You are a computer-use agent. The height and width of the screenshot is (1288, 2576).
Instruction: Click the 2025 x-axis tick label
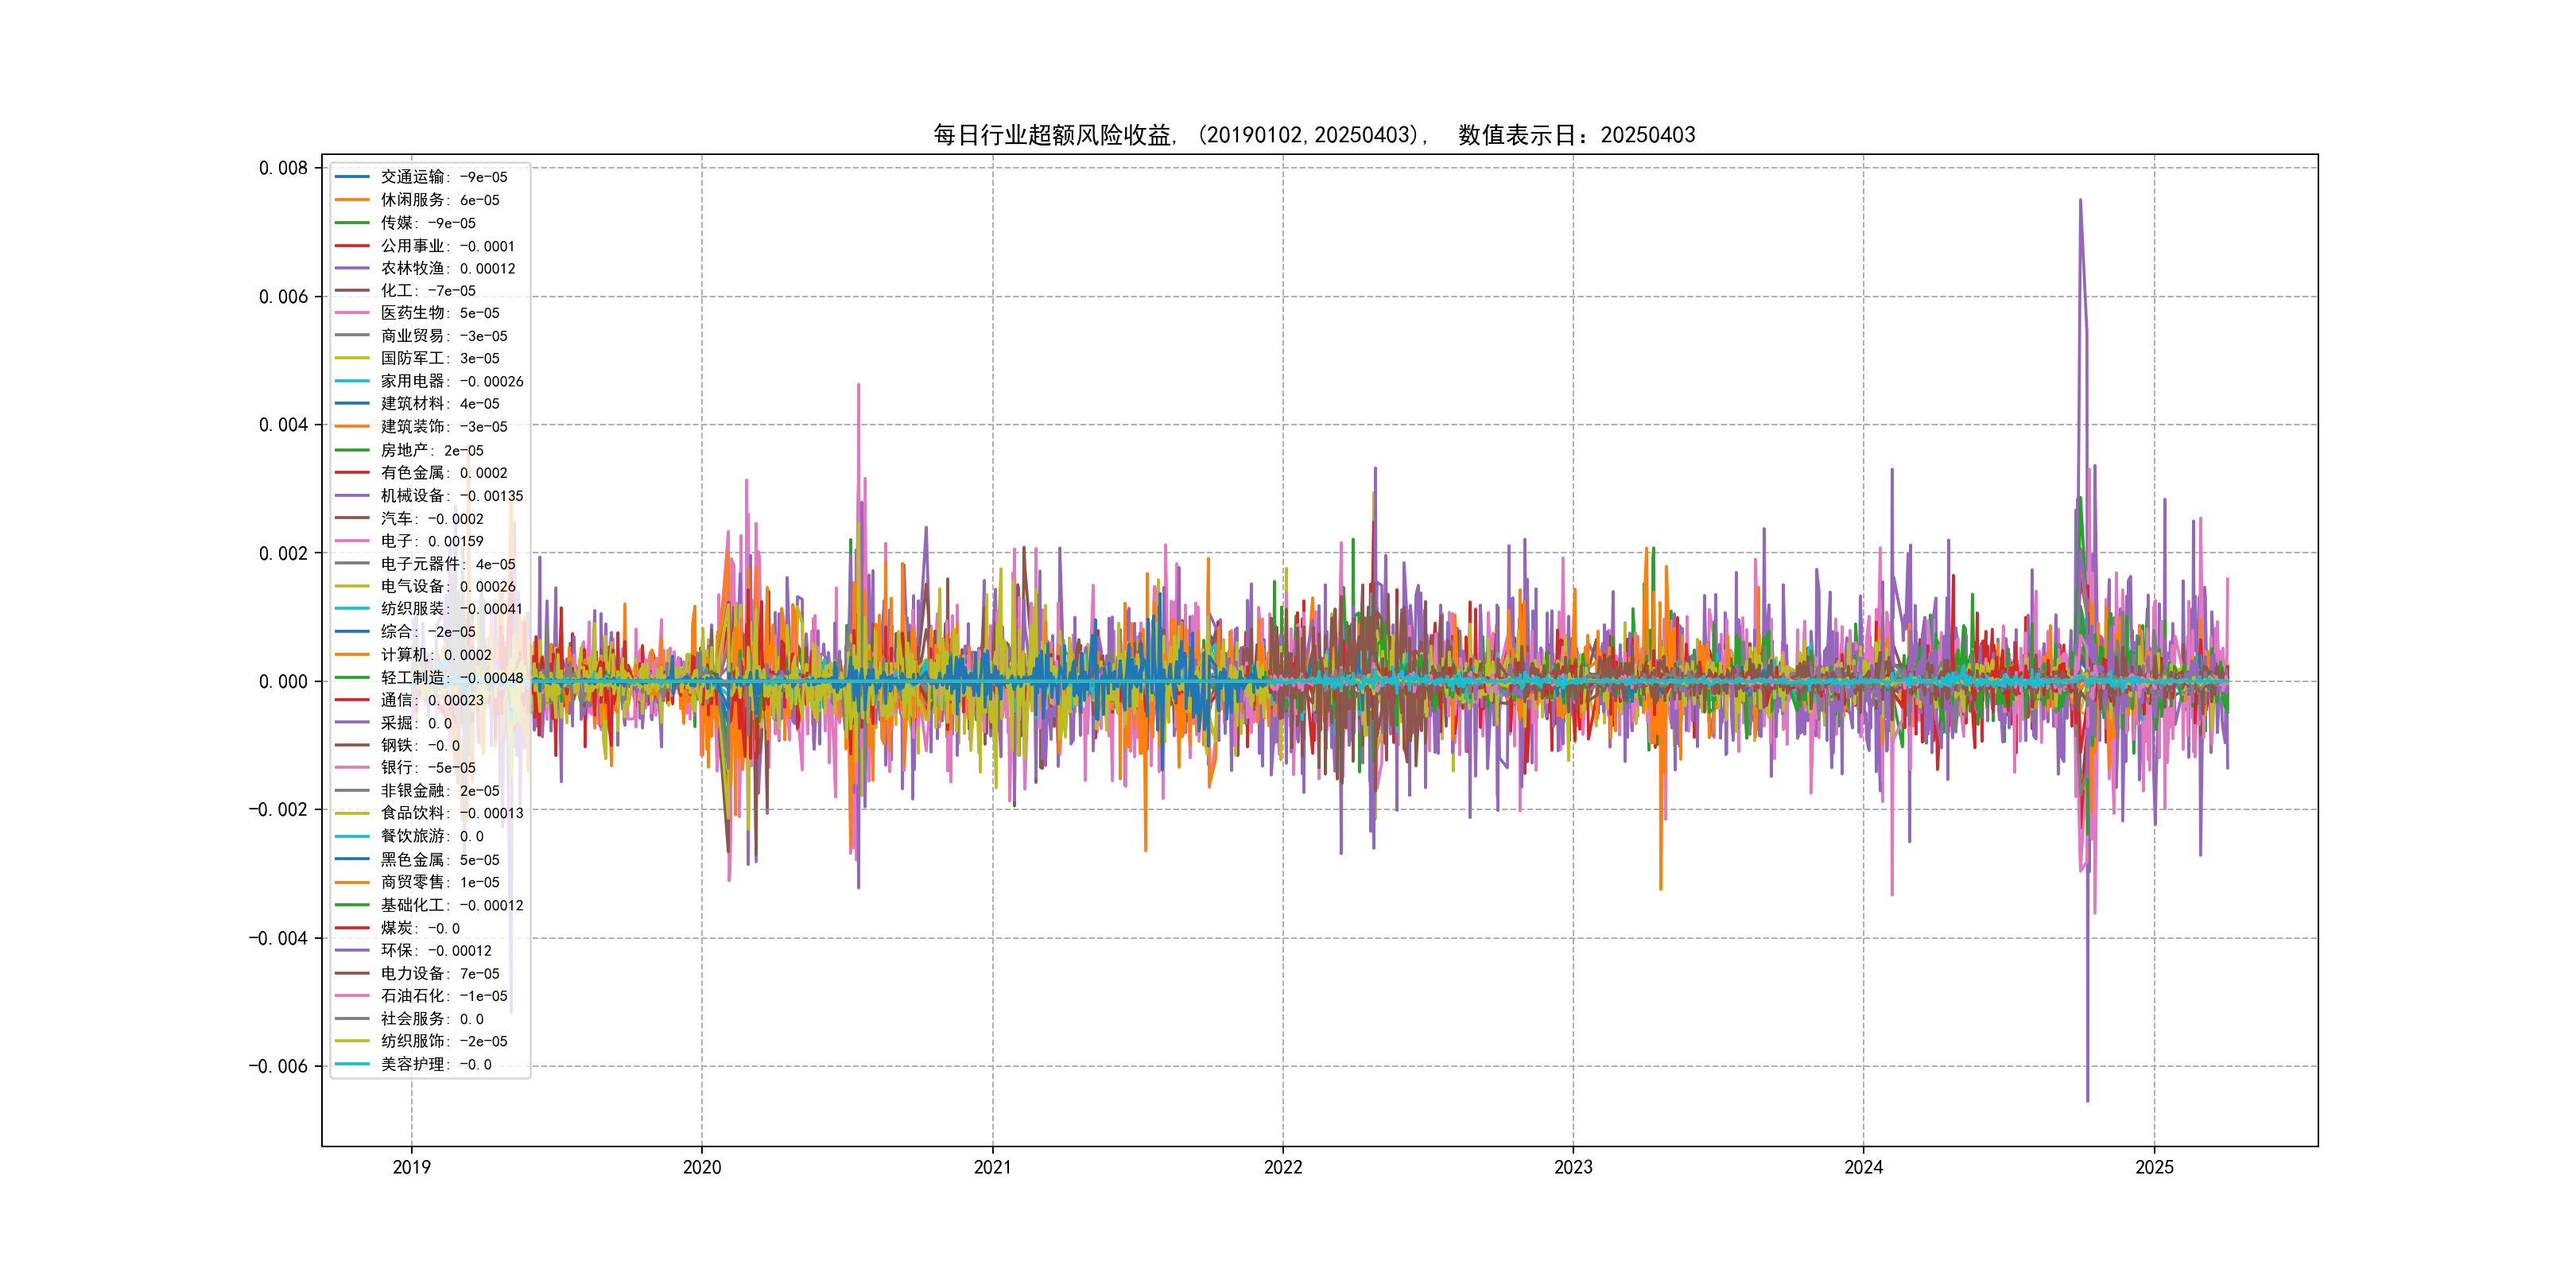[2154, 1167]
